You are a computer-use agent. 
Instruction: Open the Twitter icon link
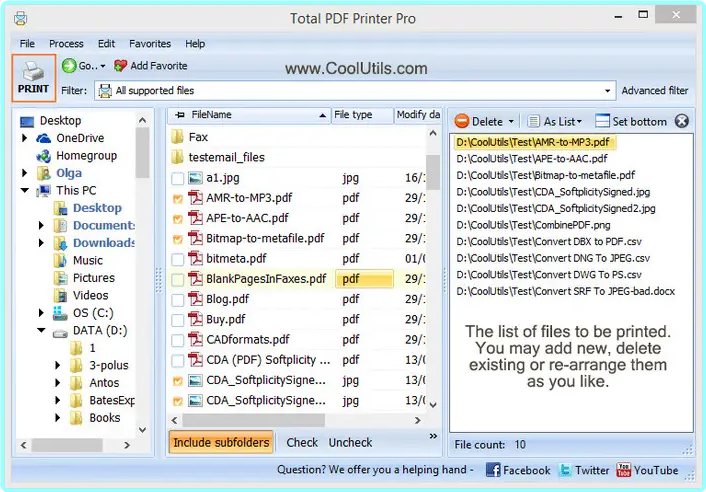tap(565, 470)
